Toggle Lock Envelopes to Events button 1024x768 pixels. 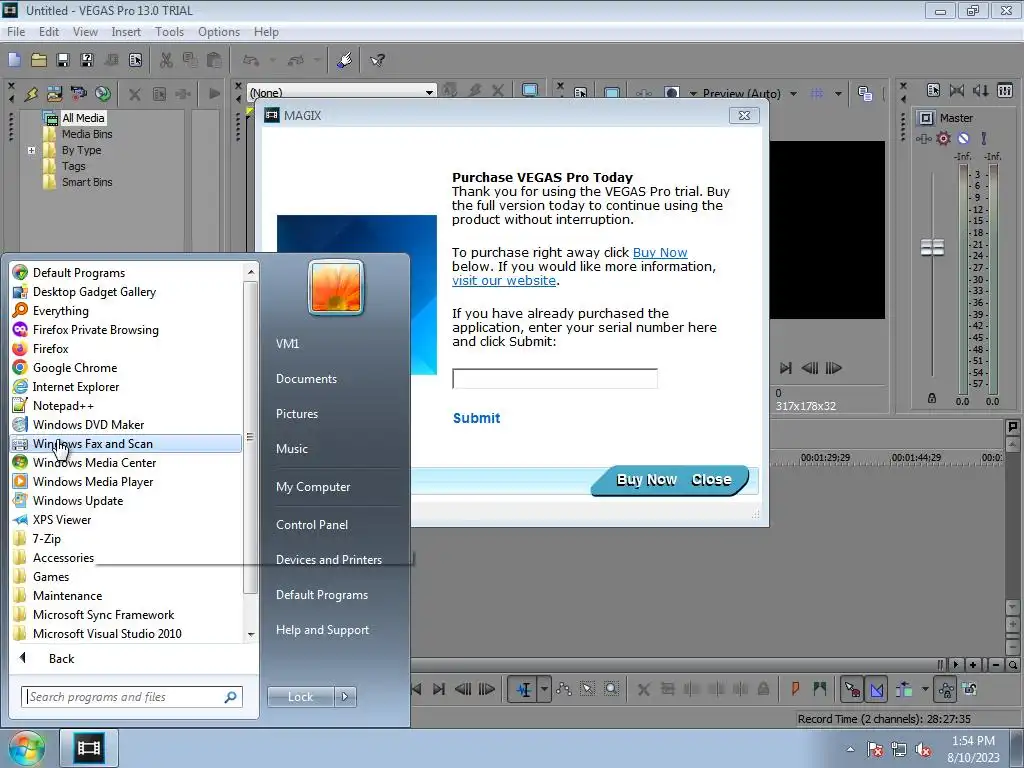(946, 689)
